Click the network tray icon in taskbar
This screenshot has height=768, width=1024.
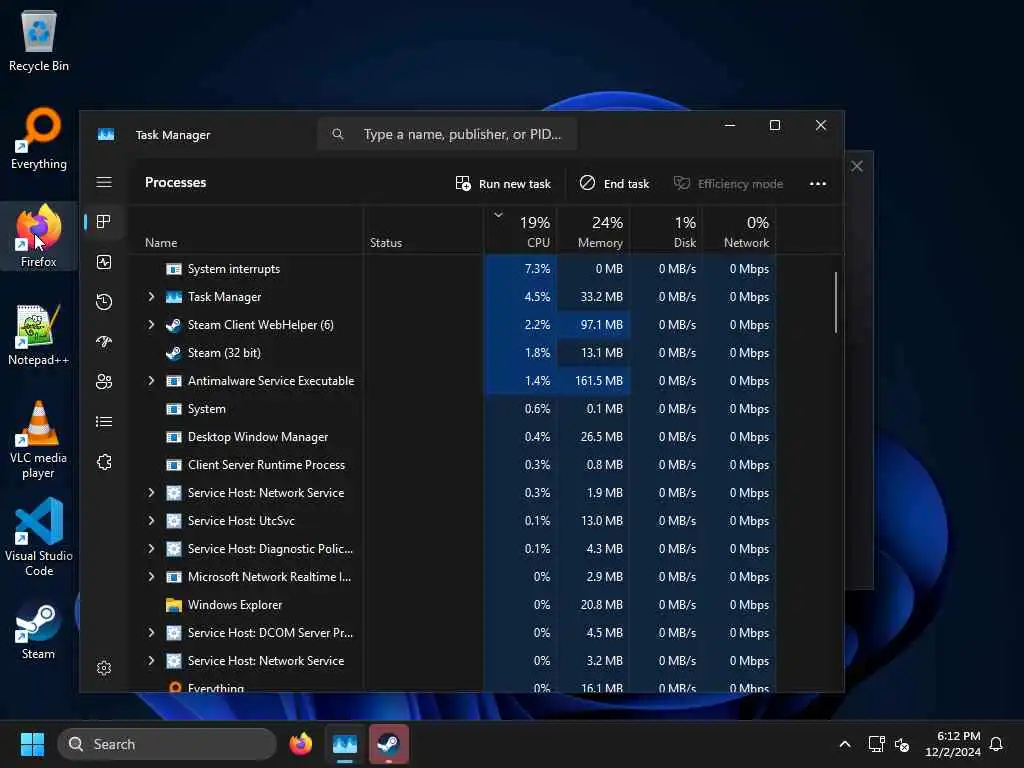click(x=876, y=744)
